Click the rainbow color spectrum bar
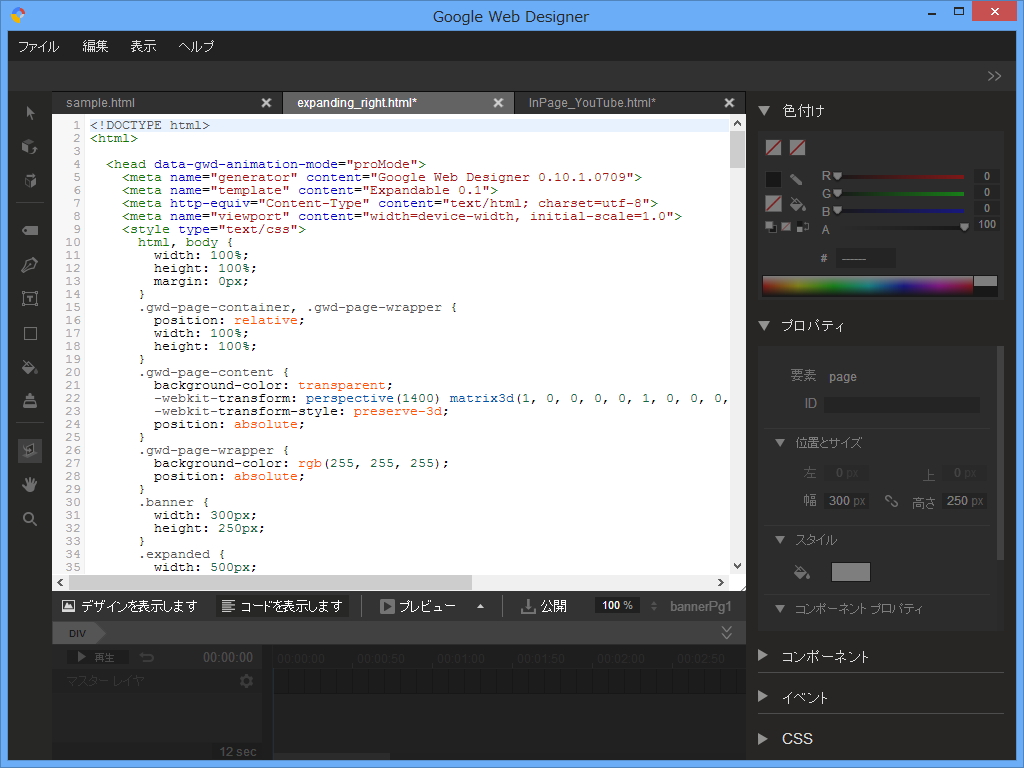Screen dimensions: 1024x768 pyautogui.click(x=866, y=286)
